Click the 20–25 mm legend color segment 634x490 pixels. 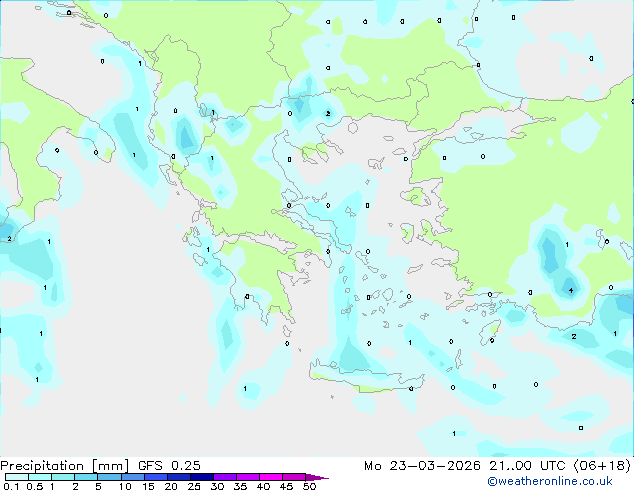(x=179, y=477)
